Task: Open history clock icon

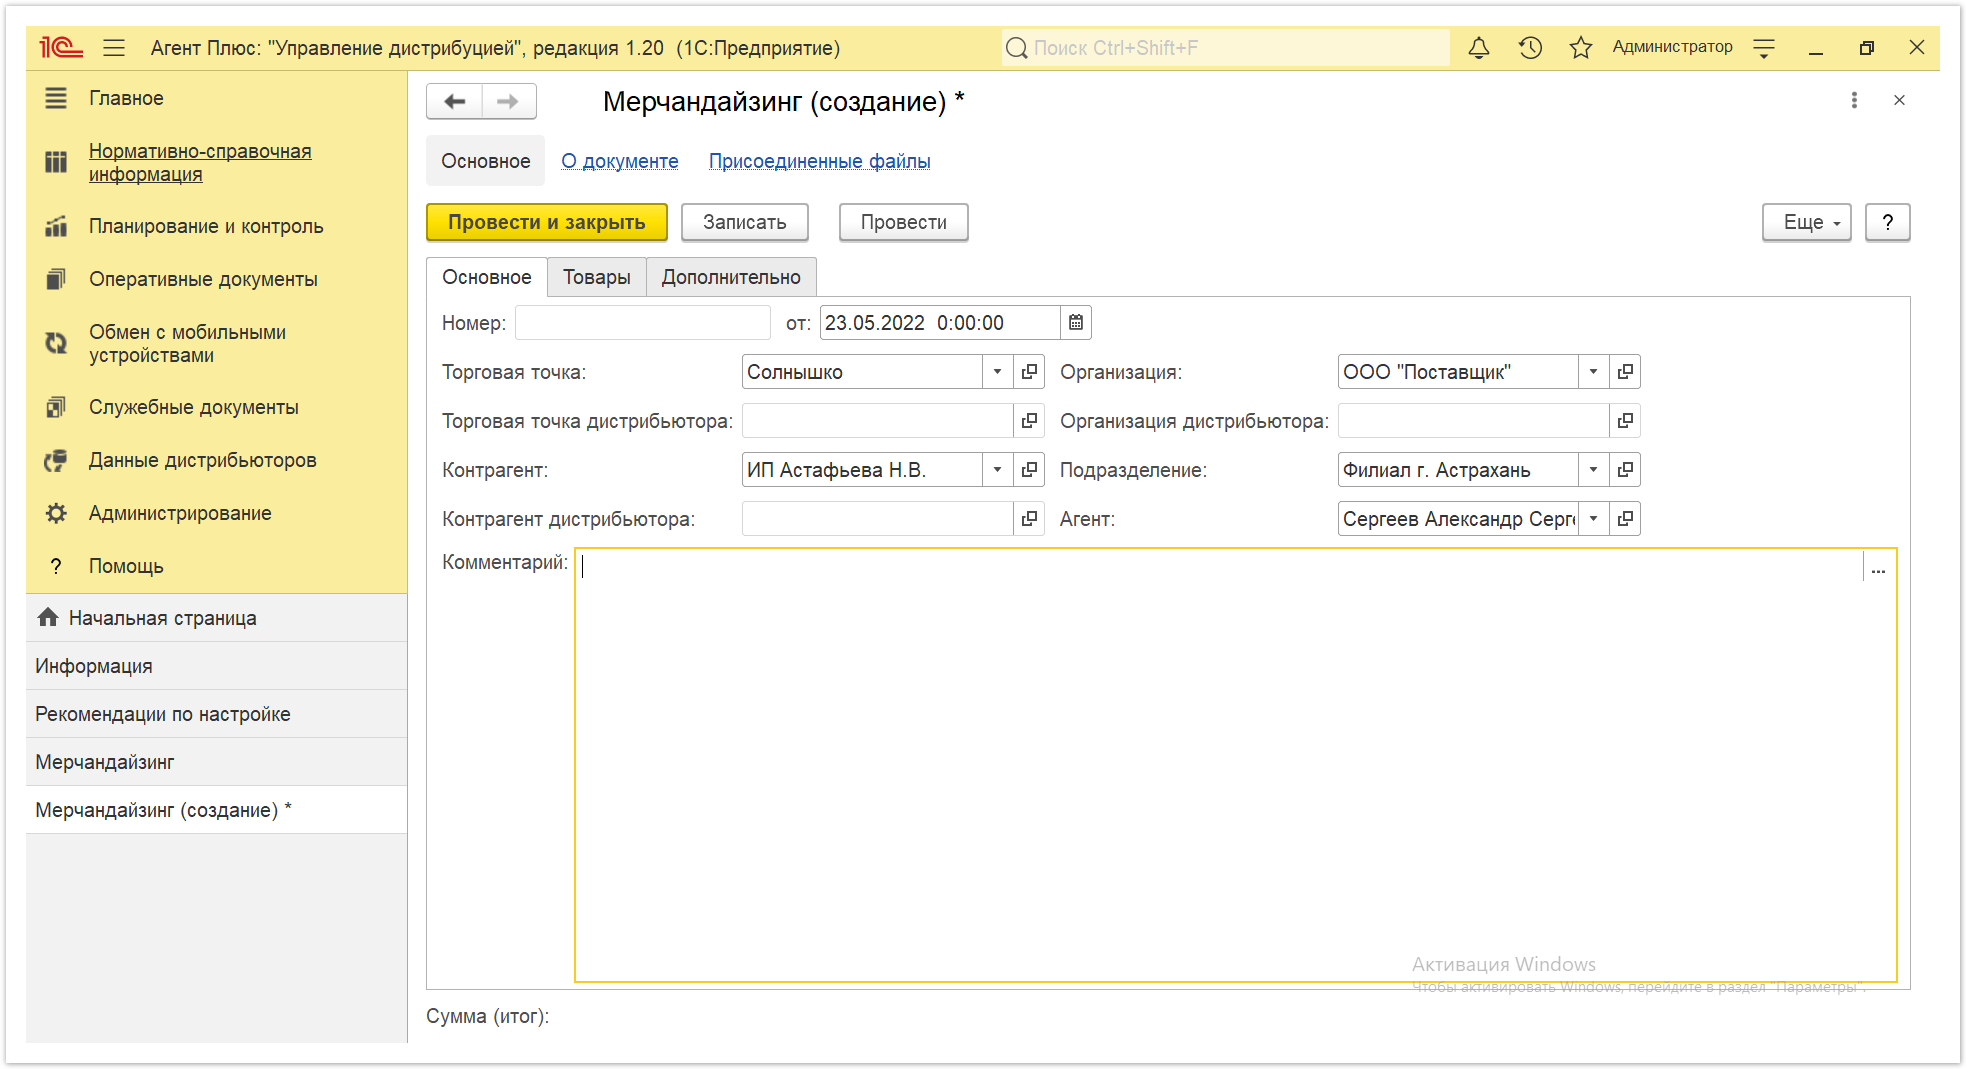Action: [1530, 47]
